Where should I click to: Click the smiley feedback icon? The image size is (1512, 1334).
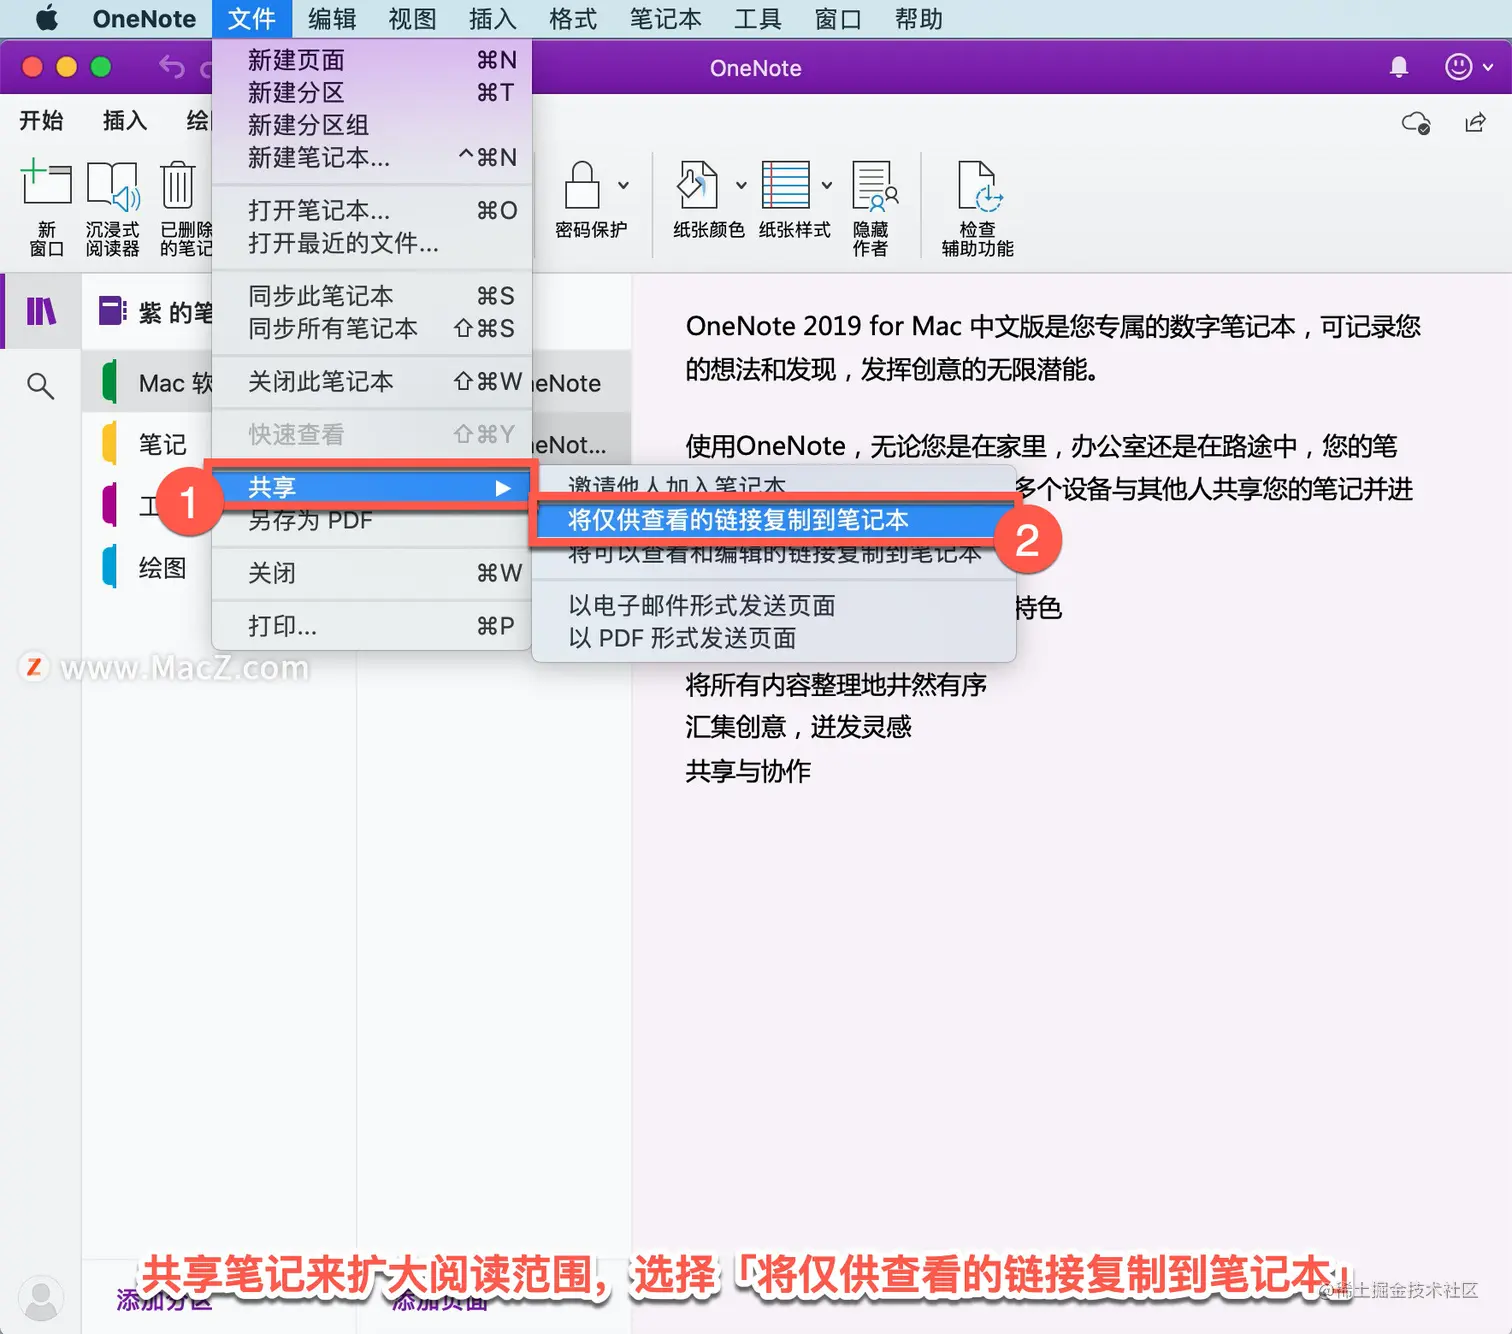tap(1459, 67)
